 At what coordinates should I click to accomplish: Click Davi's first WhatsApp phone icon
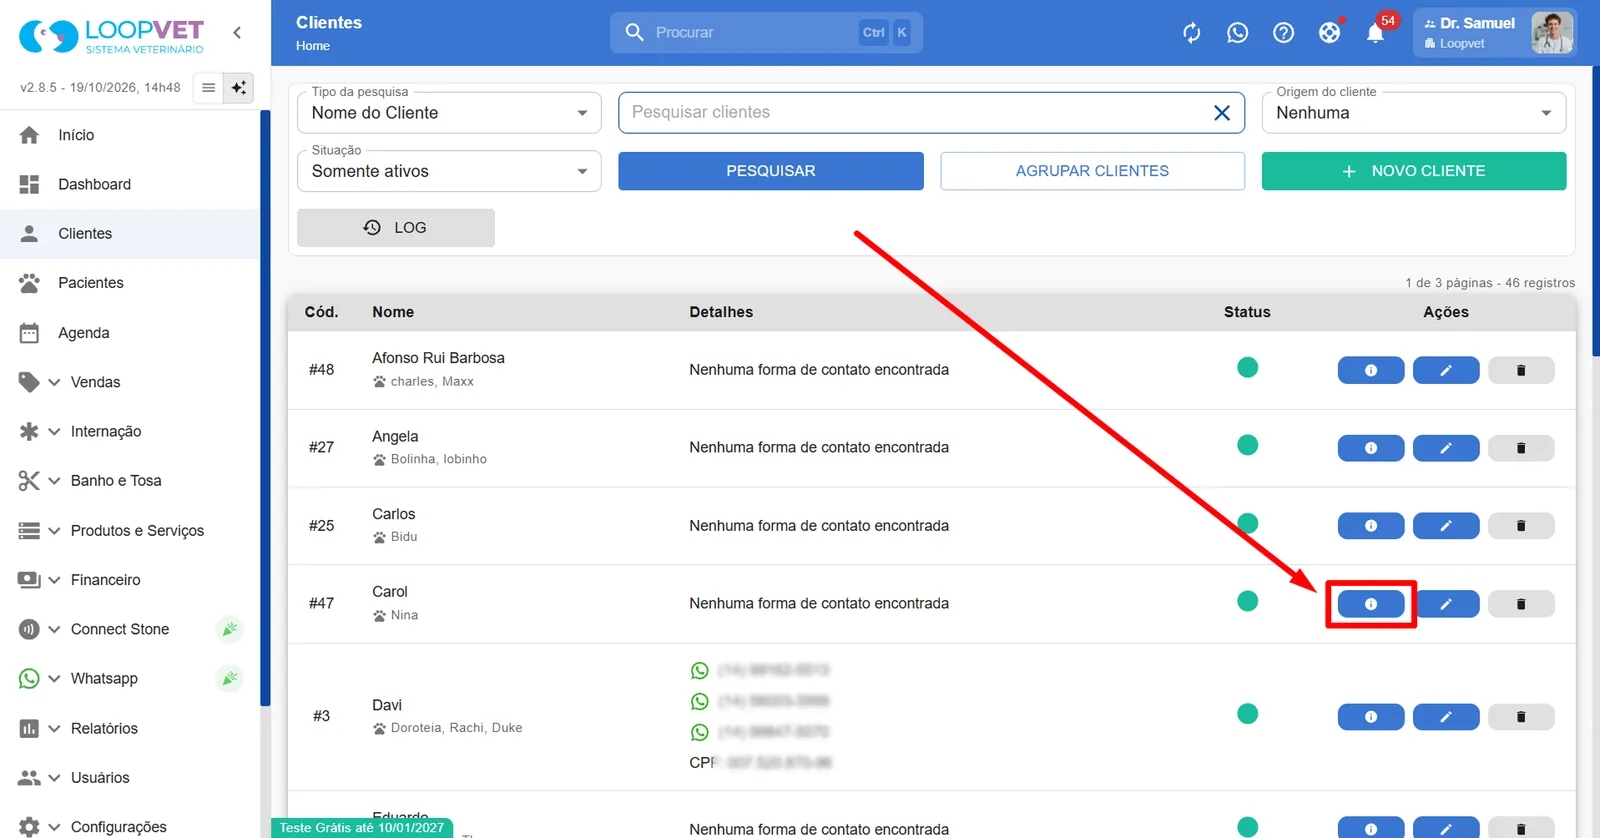coord(700,670)
